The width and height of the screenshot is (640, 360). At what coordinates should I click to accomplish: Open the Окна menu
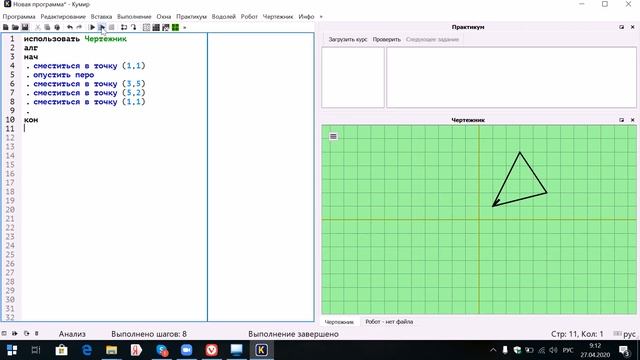tap(164, 17)
